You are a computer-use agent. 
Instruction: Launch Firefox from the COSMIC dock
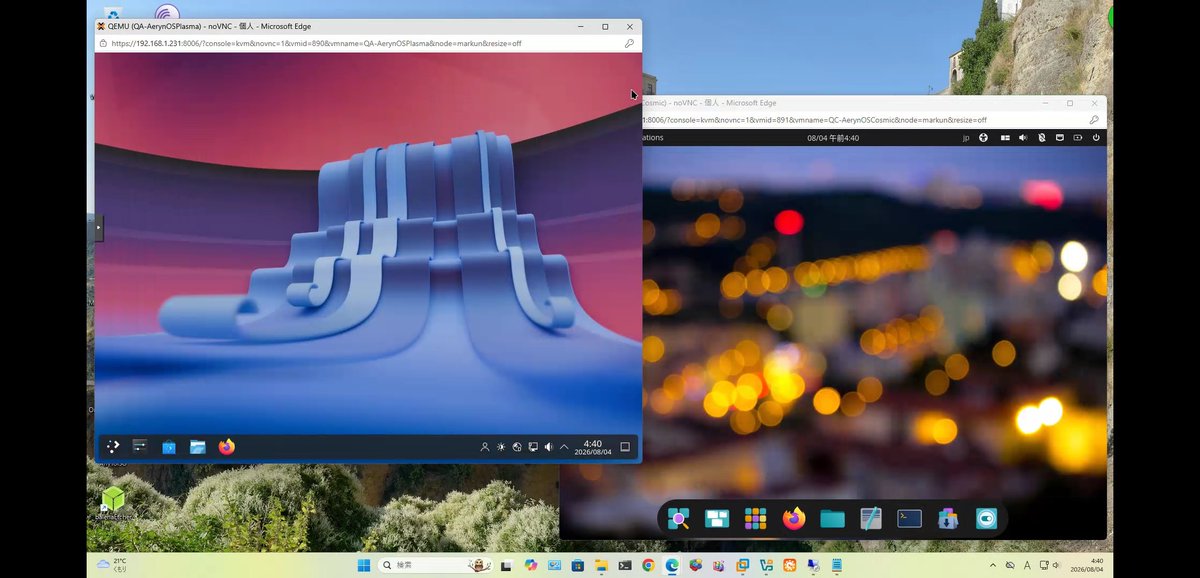click(794, 518)
